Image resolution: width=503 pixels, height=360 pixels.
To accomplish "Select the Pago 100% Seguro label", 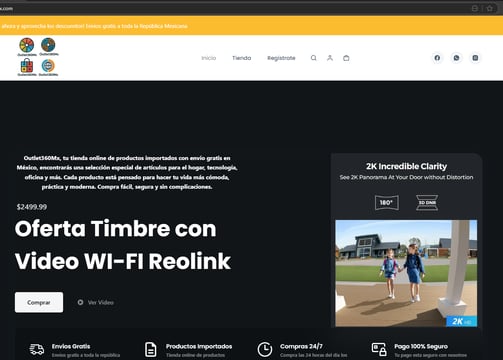I will (x=421, y=346).
